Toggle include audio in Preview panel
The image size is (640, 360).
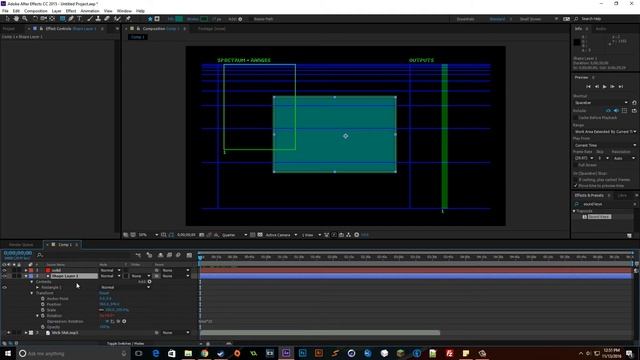tap(616, 111)
